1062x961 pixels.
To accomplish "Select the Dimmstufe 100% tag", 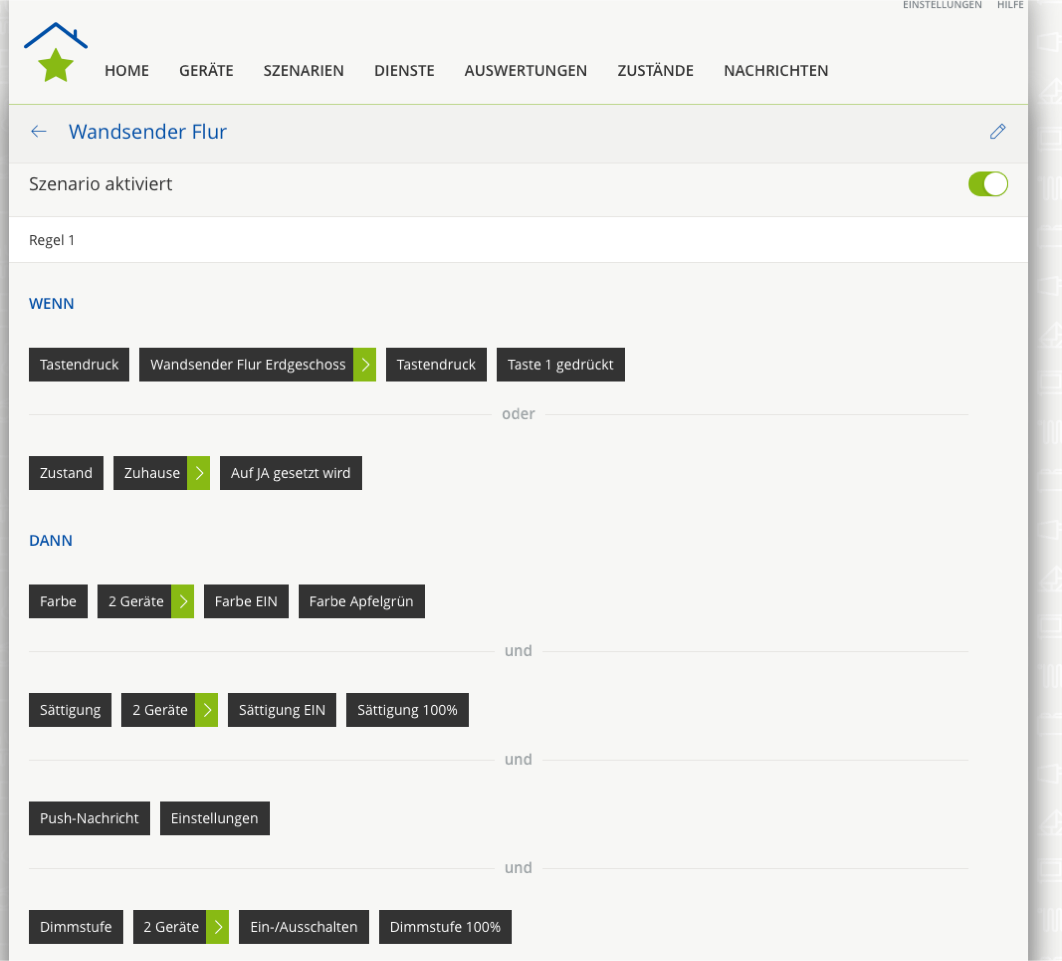I will coord(445,927).
